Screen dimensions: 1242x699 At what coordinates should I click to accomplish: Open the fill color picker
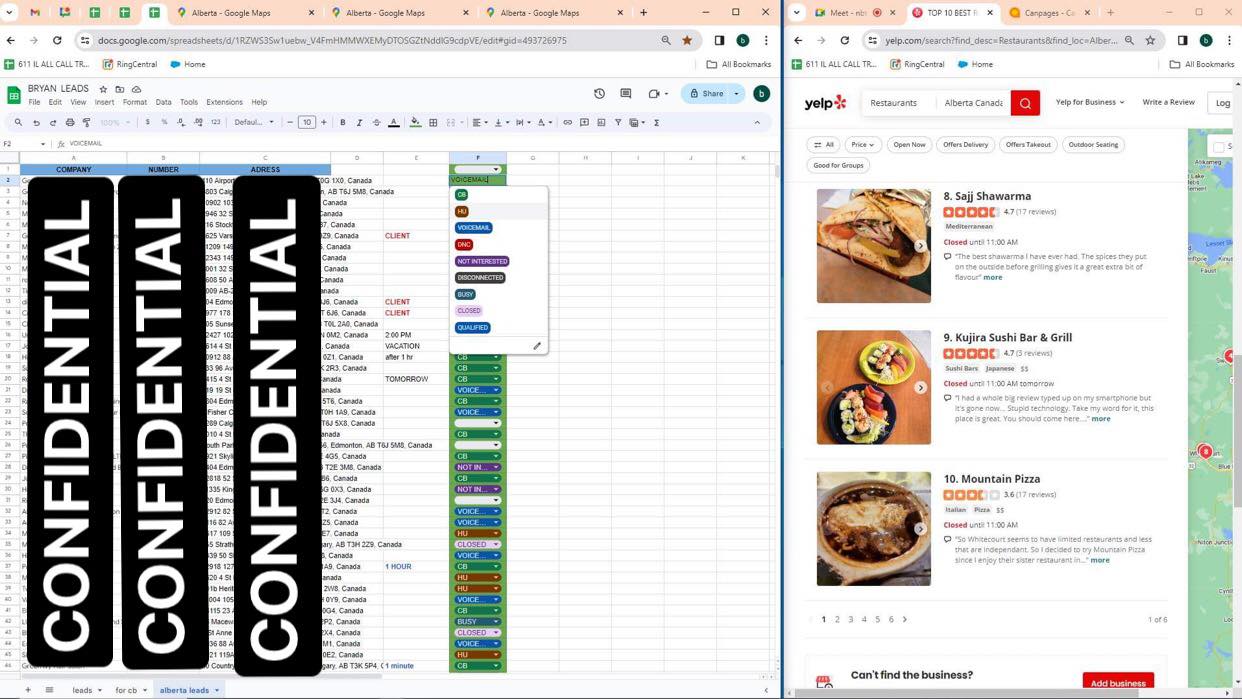coord(416,122)
